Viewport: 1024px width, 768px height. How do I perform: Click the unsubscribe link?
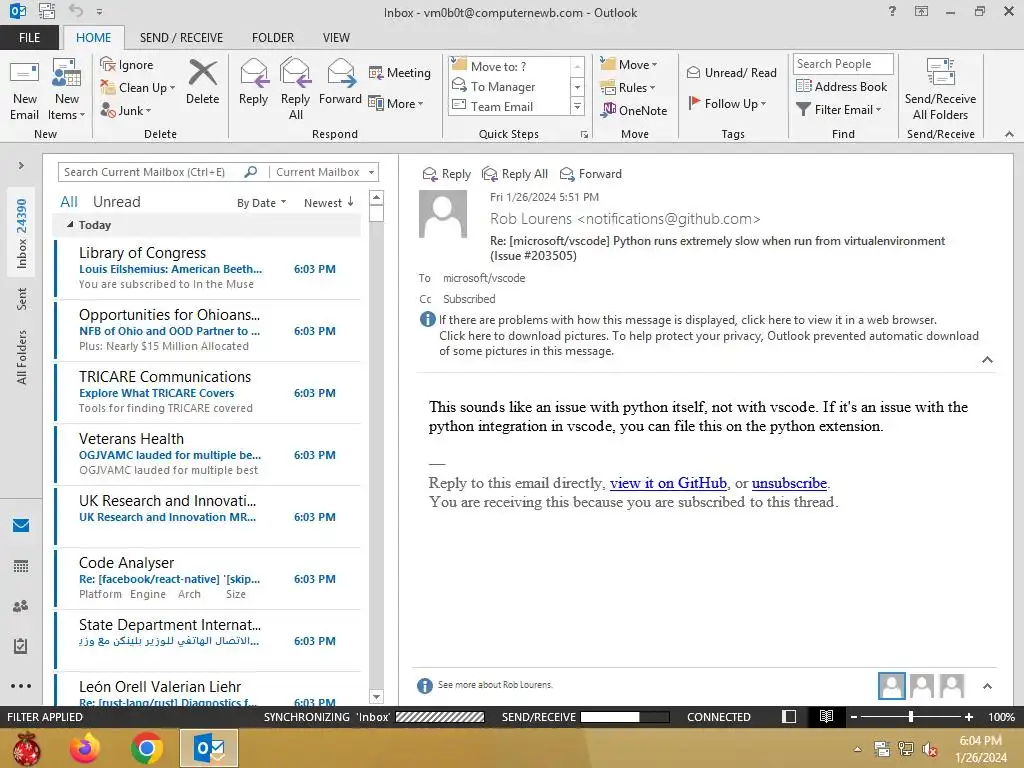click(789, 483)
